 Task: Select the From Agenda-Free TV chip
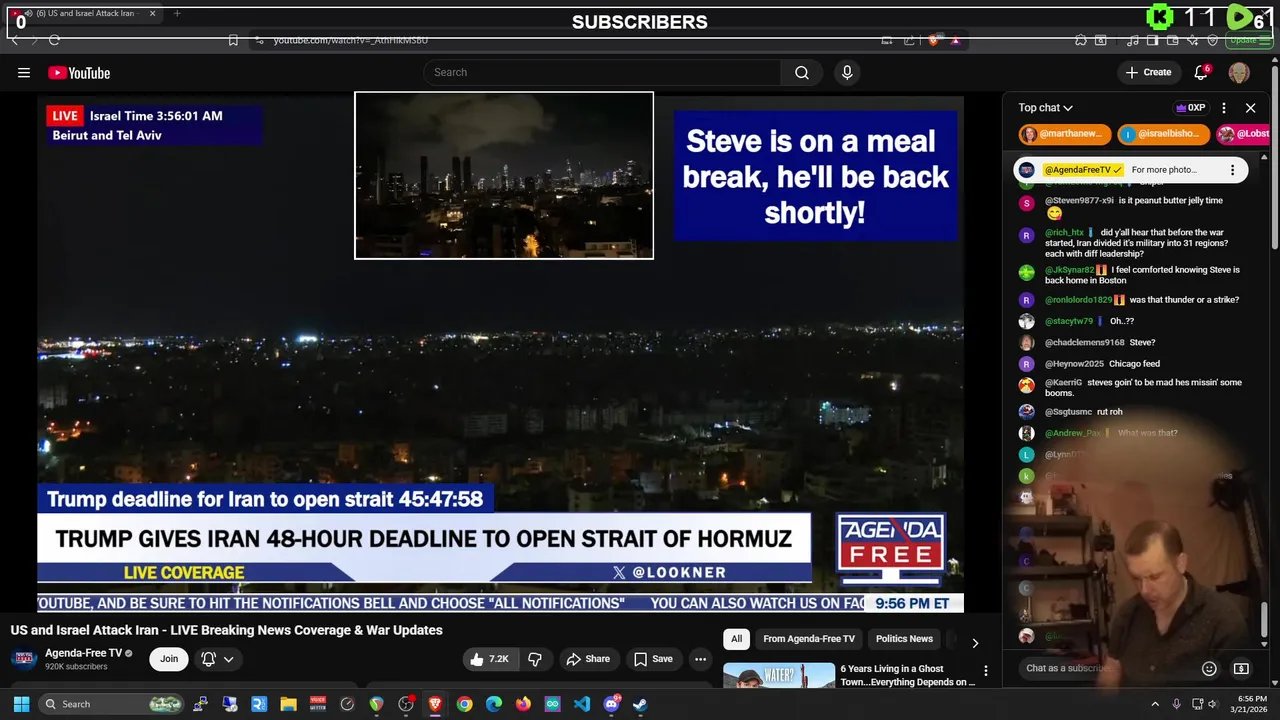pyautogui.click(x=809, y=639)
